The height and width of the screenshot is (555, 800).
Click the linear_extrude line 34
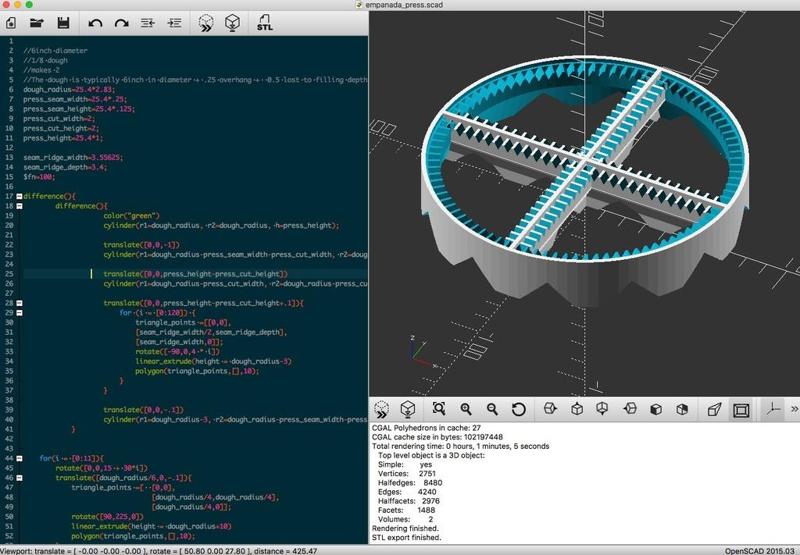point(213,361)
